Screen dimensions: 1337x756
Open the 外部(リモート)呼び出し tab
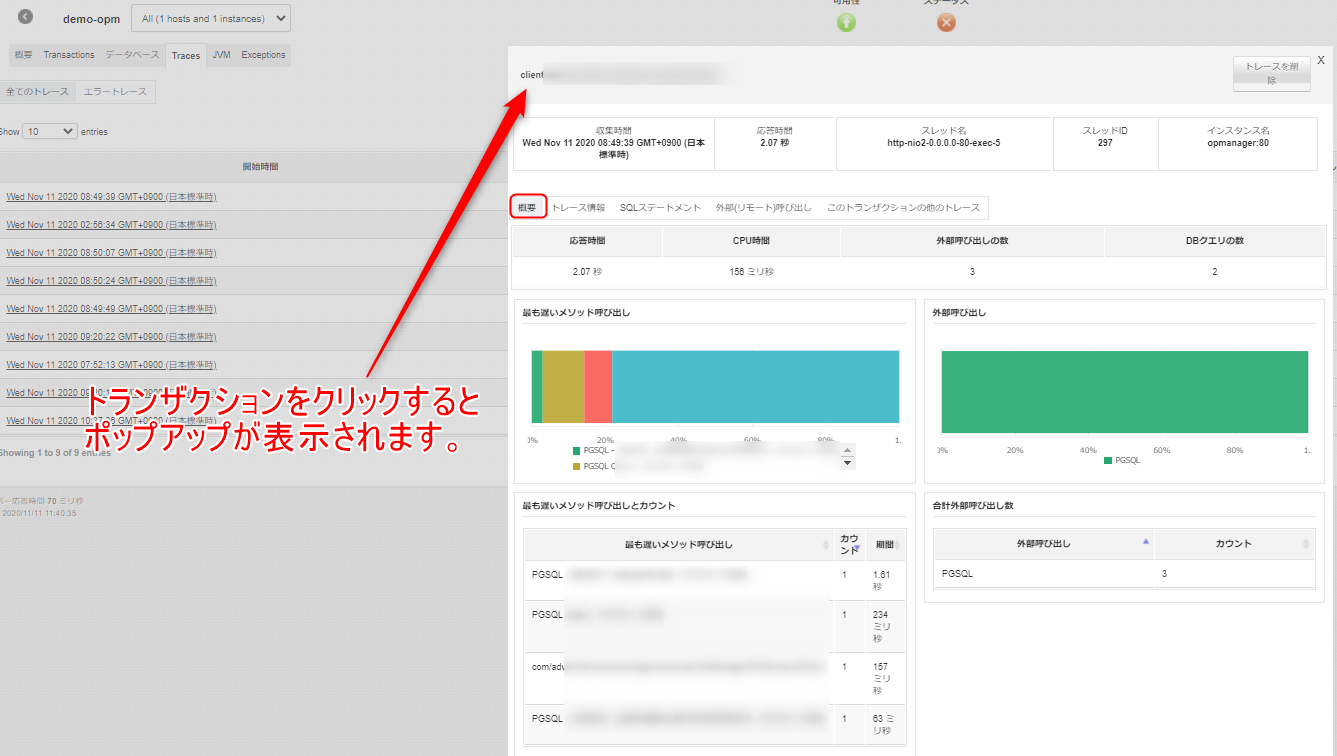coord(763,208)
